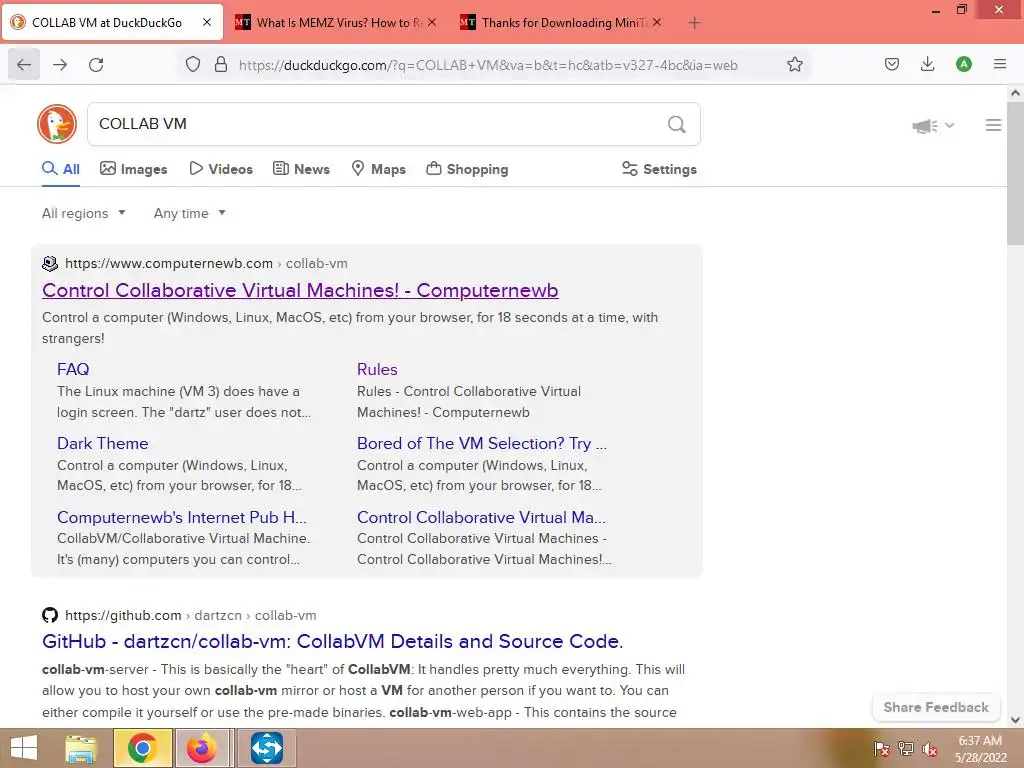Open the Dark Theme sitelink

tap(103, 443)
